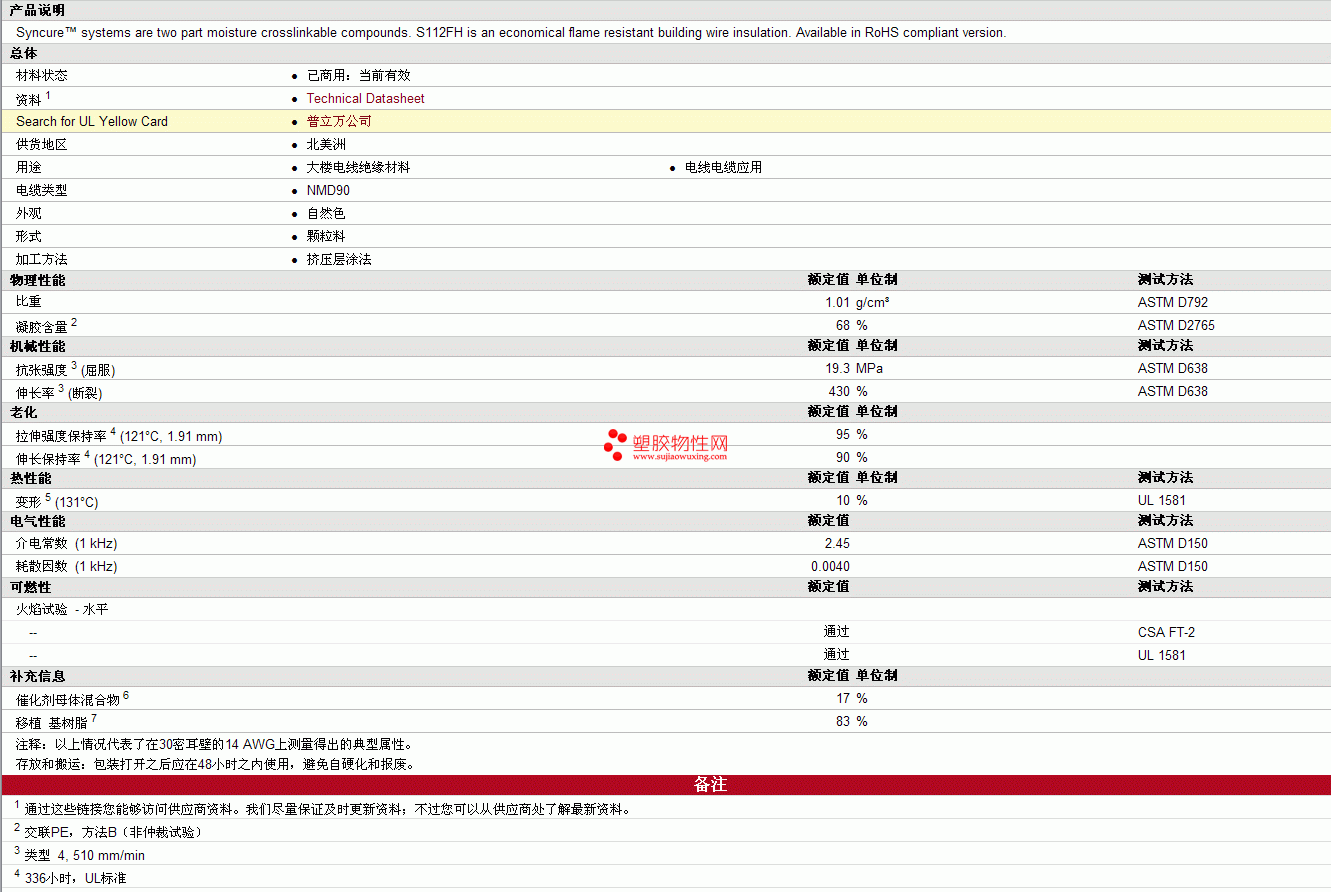The image size is (1331, 892).
Task: Select the 变形 (131°C) property label
Action: [57, 500]
